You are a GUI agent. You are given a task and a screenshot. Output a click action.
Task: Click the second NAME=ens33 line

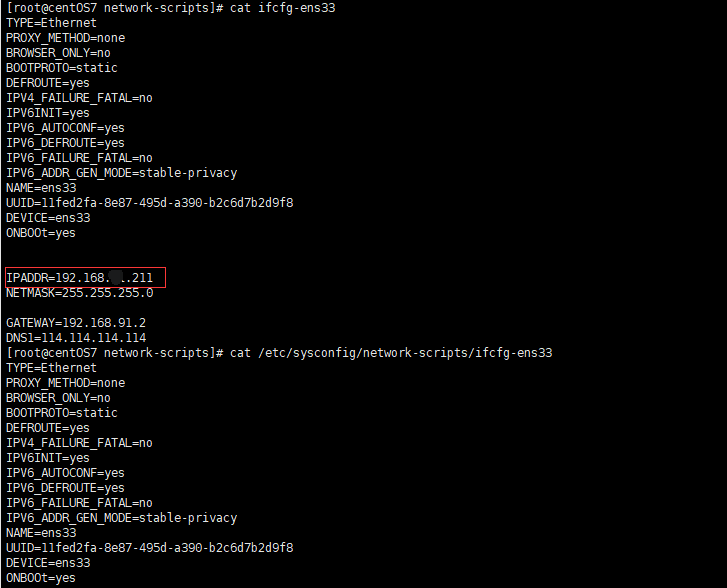(41, 533)
